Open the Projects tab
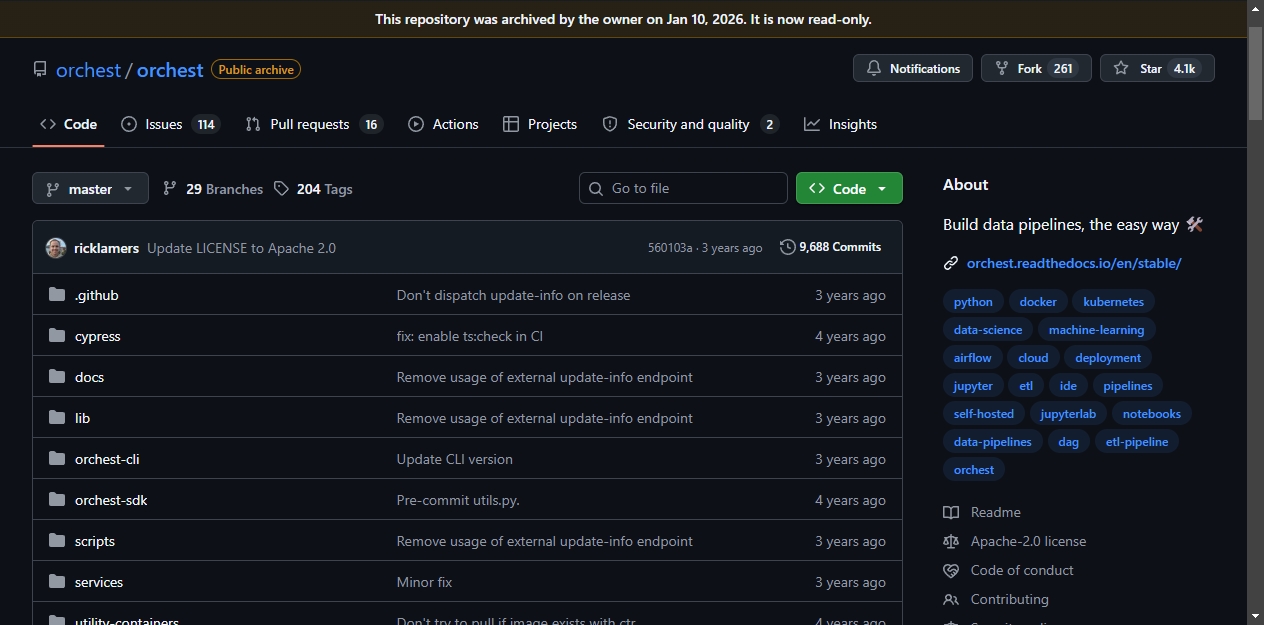Viewport: 1264px width, 625px height. 540,124
